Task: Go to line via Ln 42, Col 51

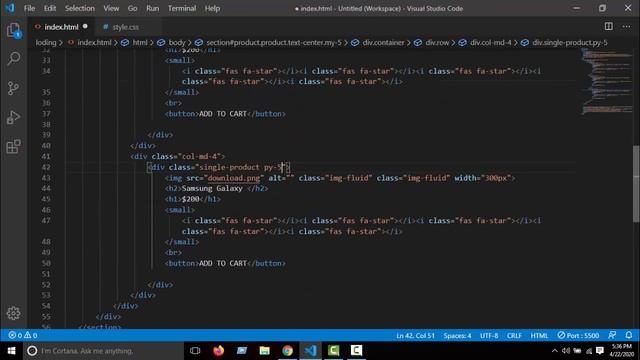Action: tap(416, 335)
